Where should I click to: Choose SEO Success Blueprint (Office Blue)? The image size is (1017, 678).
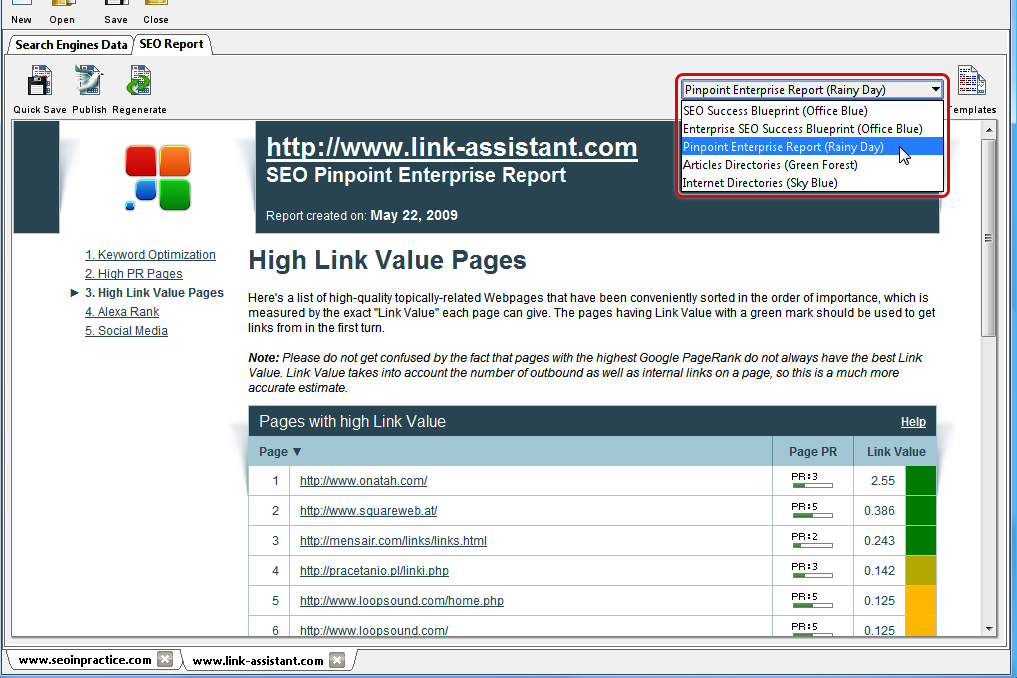pyautogui.click(x=812, y=111)
